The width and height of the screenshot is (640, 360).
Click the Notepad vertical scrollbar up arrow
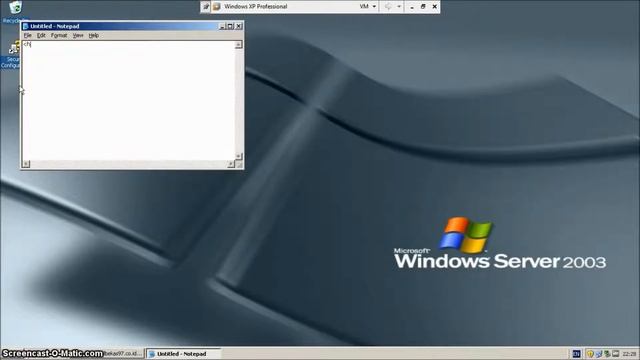click(x=238, y=44)
